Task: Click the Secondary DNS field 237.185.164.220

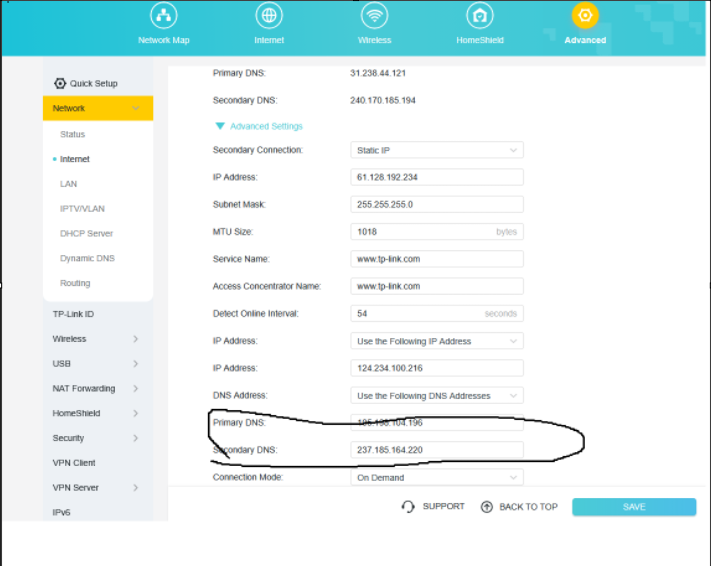Action: [x=437, y=450]
